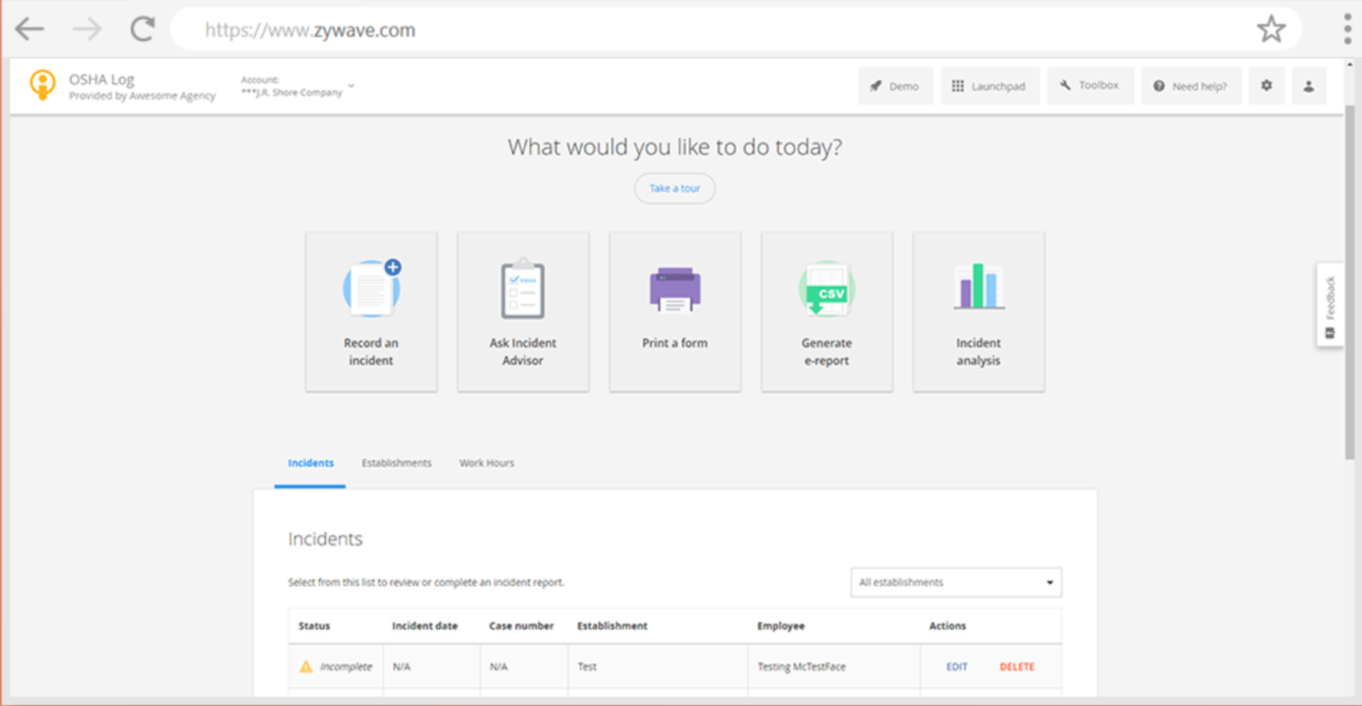The width and height of the screenshot is (1362, 706).
Task: Open the All establishments dropdown
Action: [x=955, y=582]
